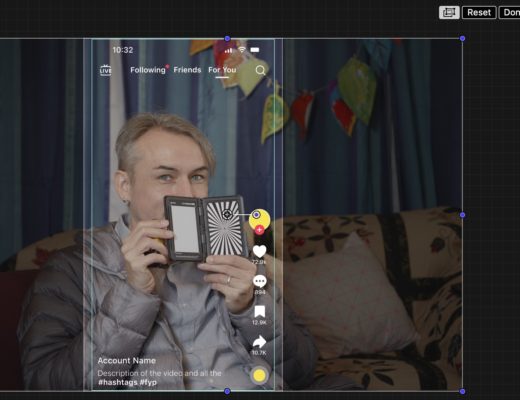Click the bookmark save icon
Screen dimensions: 520x400
pos(260,312)
